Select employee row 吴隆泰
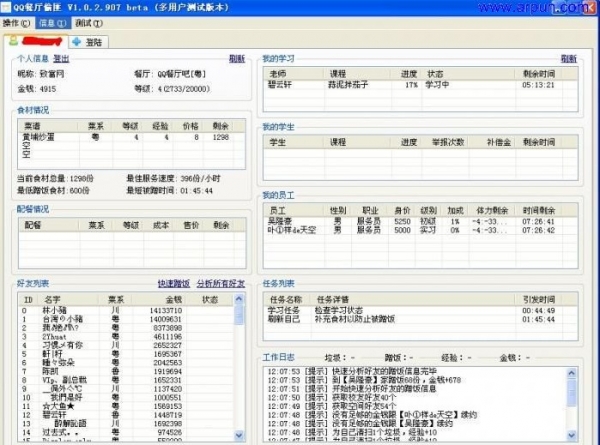The height and width of the screenshot is (445, 600). 420,221
